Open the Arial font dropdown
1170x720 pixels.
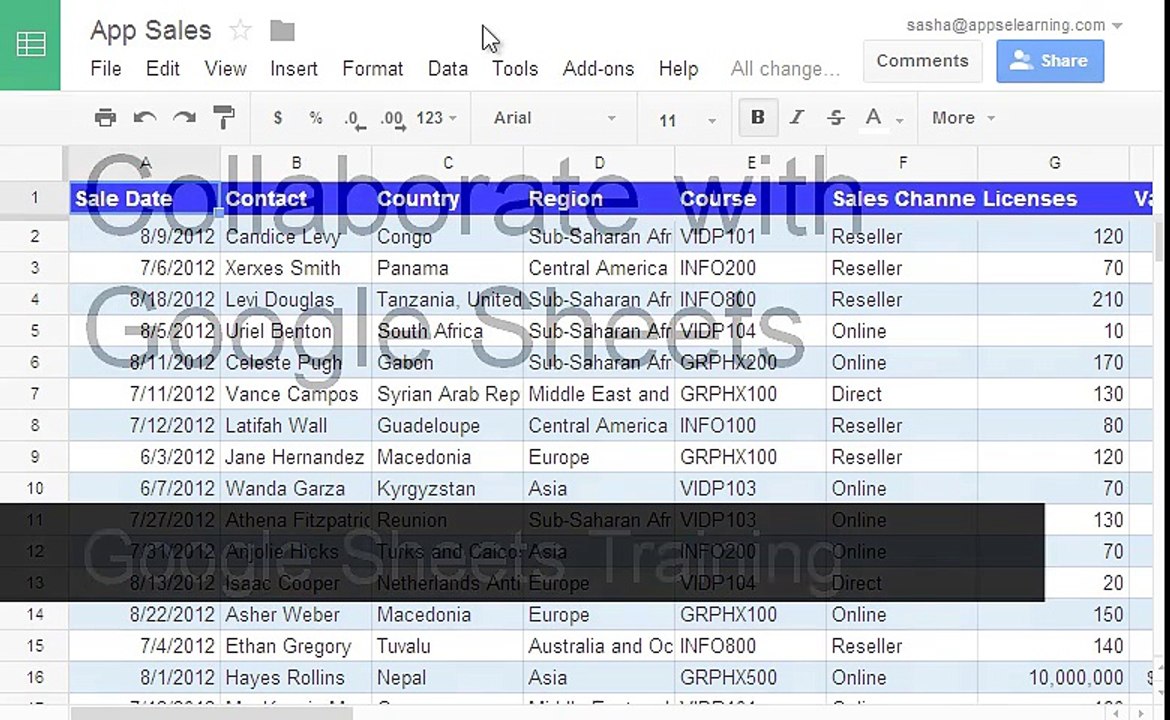(554, 118)
